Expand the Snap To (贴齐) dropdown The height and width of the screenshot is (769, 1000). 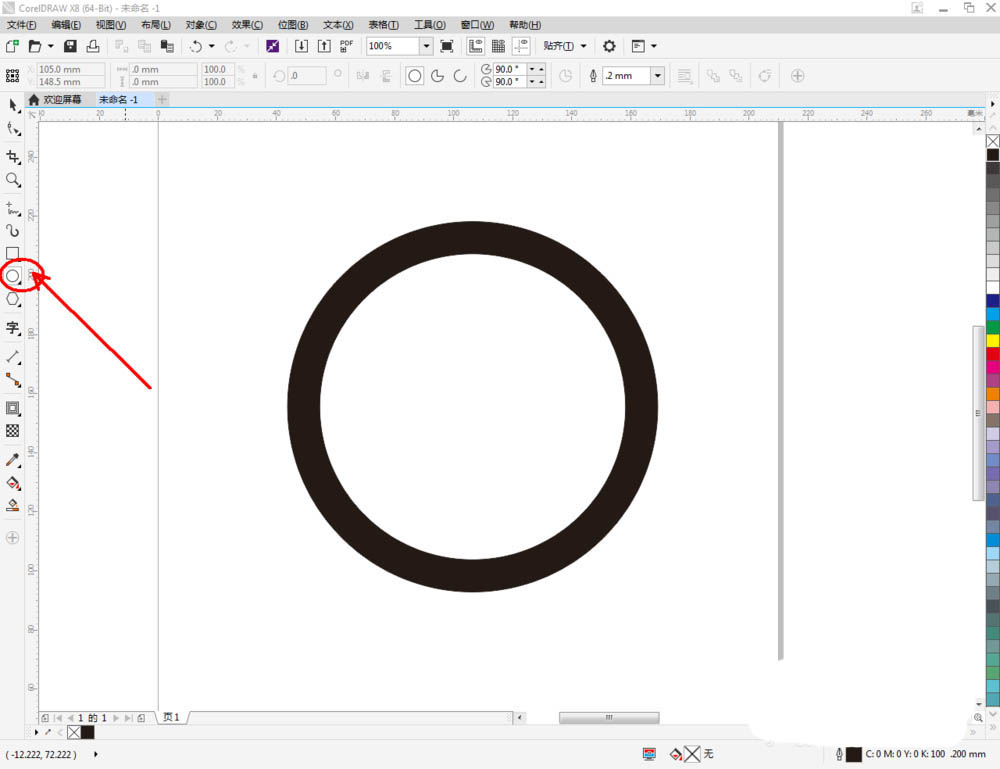click(x=565, y=46)
